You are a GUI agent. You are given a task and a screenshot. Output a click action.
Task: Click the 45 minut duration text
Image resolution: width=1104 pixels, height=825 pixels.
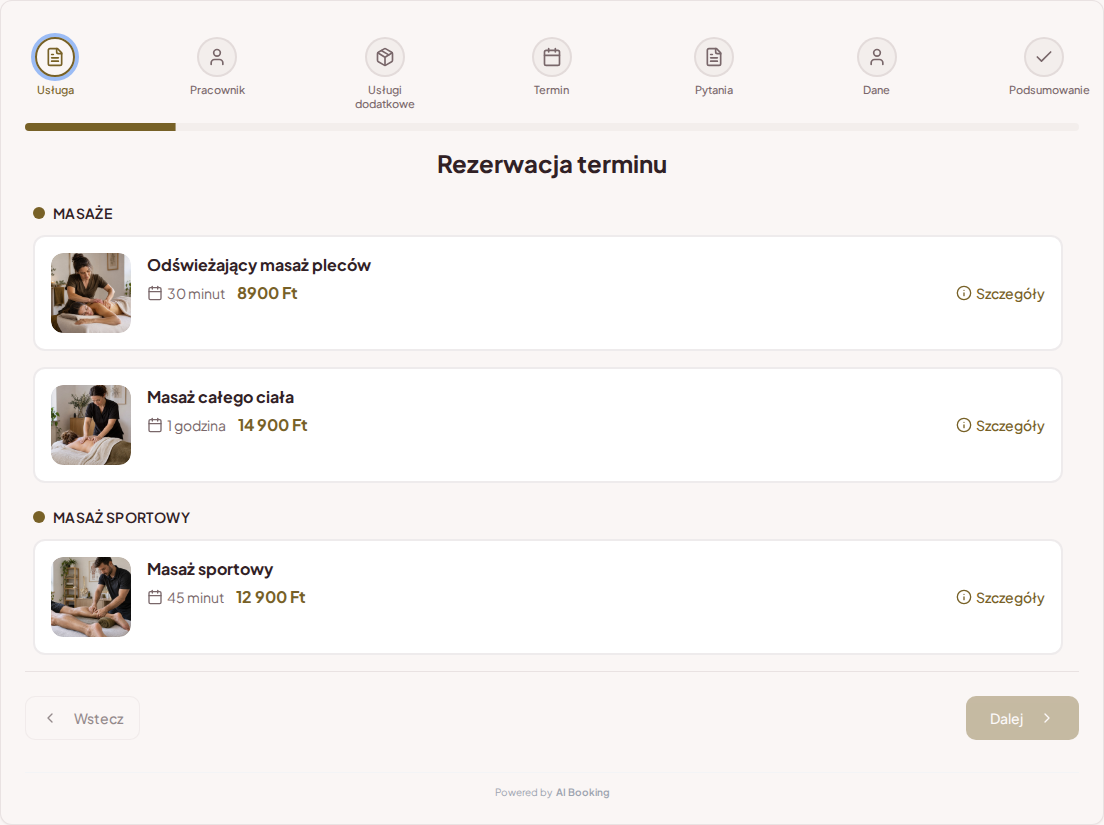pyautogui.click(x=195, y=598)
